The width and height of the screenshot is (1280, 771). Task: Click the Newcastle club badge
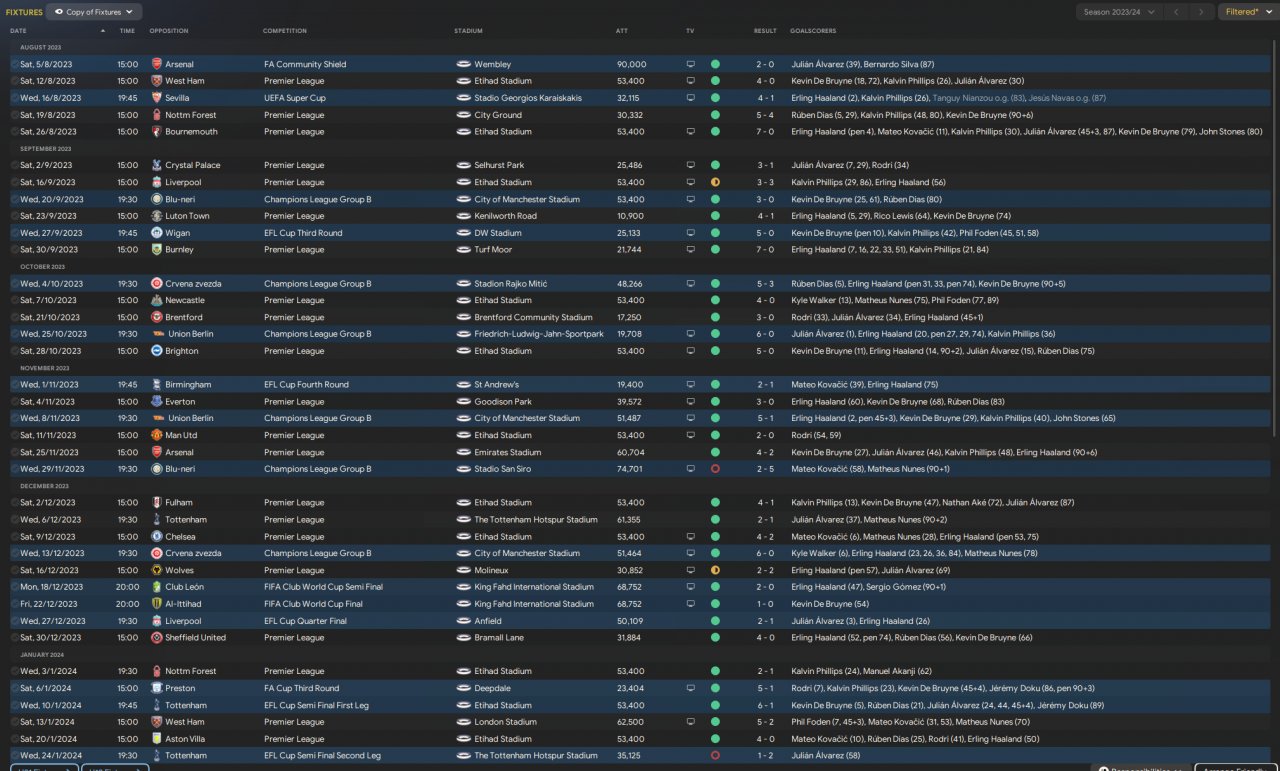pos(156,300)
